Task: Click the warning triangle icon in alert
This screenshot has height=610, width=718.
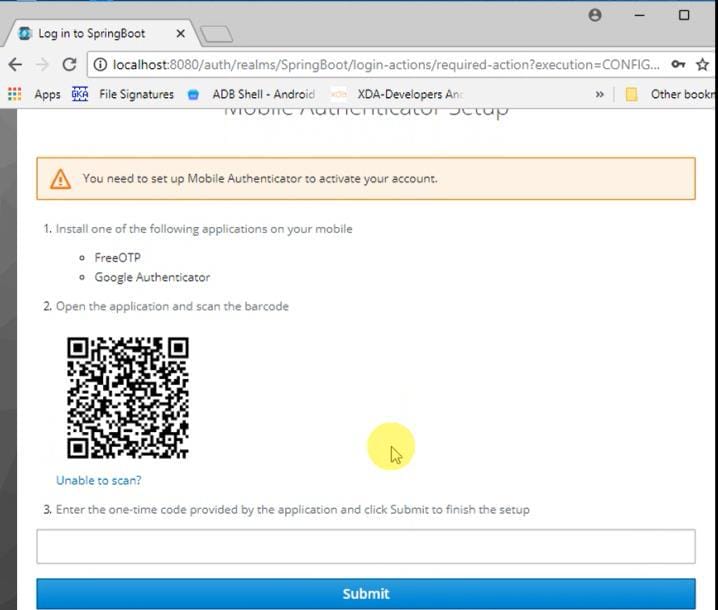Action: [x=60, y=179]
